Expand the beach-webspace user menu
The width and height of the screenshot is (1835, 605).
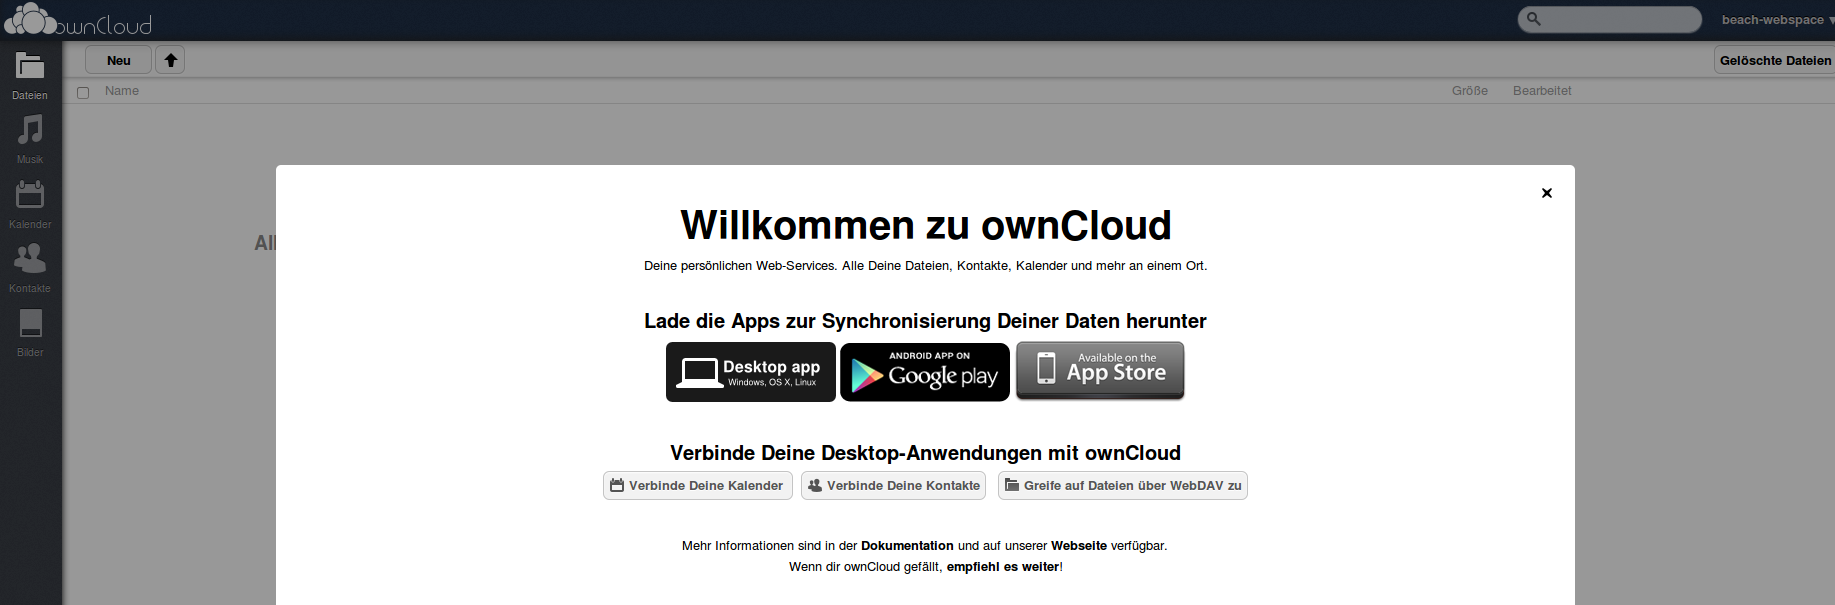(1777, 20)
